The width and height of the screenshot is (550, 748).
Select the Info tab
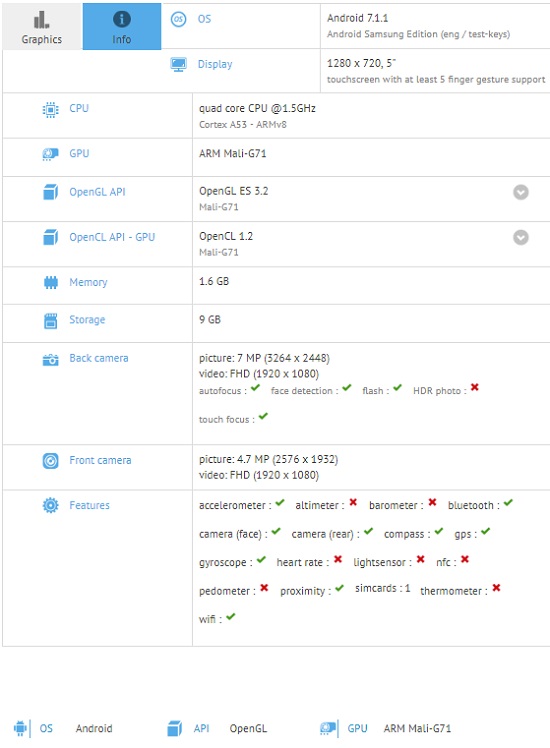122,27
